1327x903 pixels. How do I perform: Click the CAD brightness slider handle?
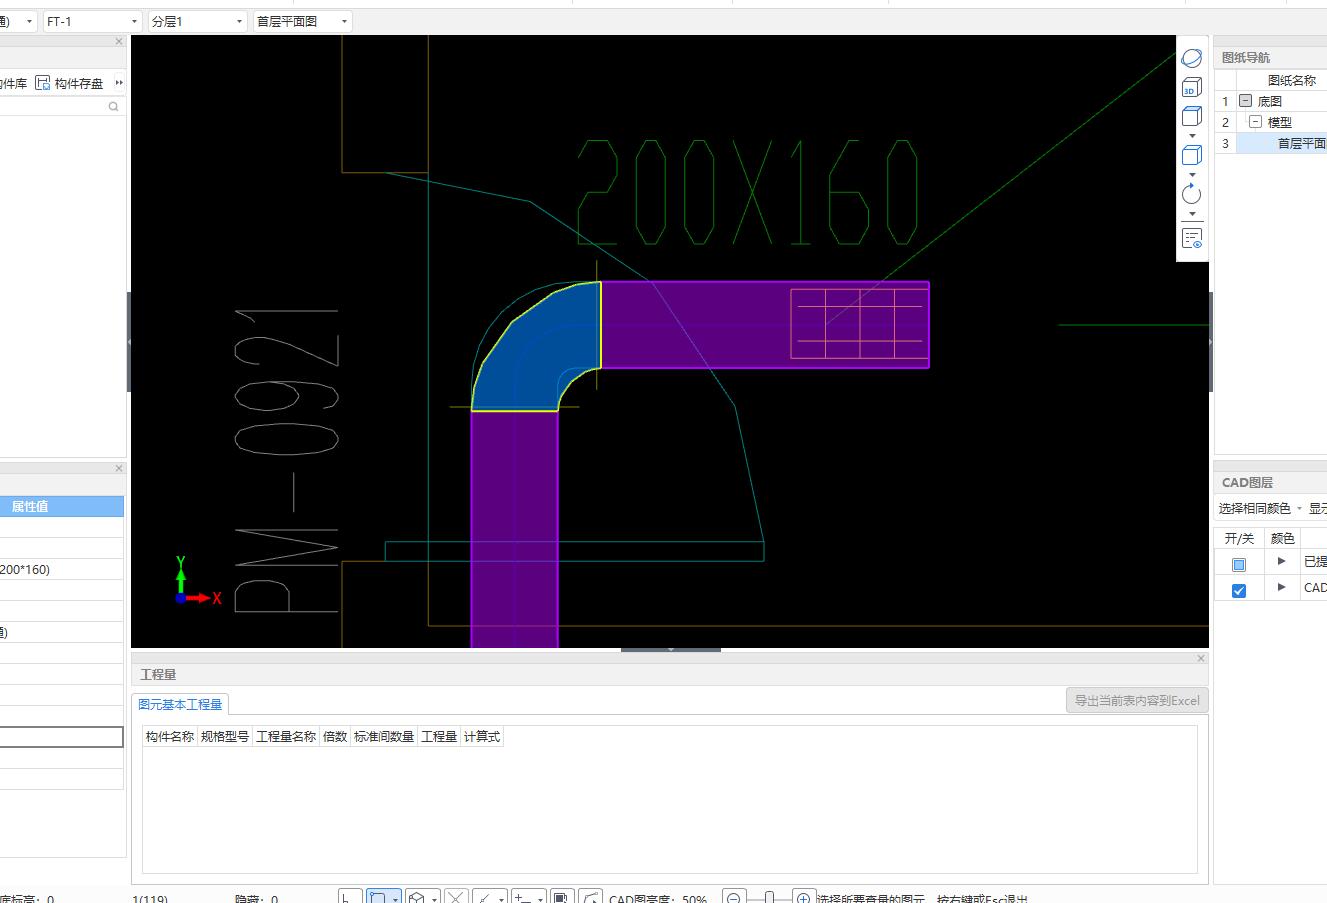tap(769, 898)
